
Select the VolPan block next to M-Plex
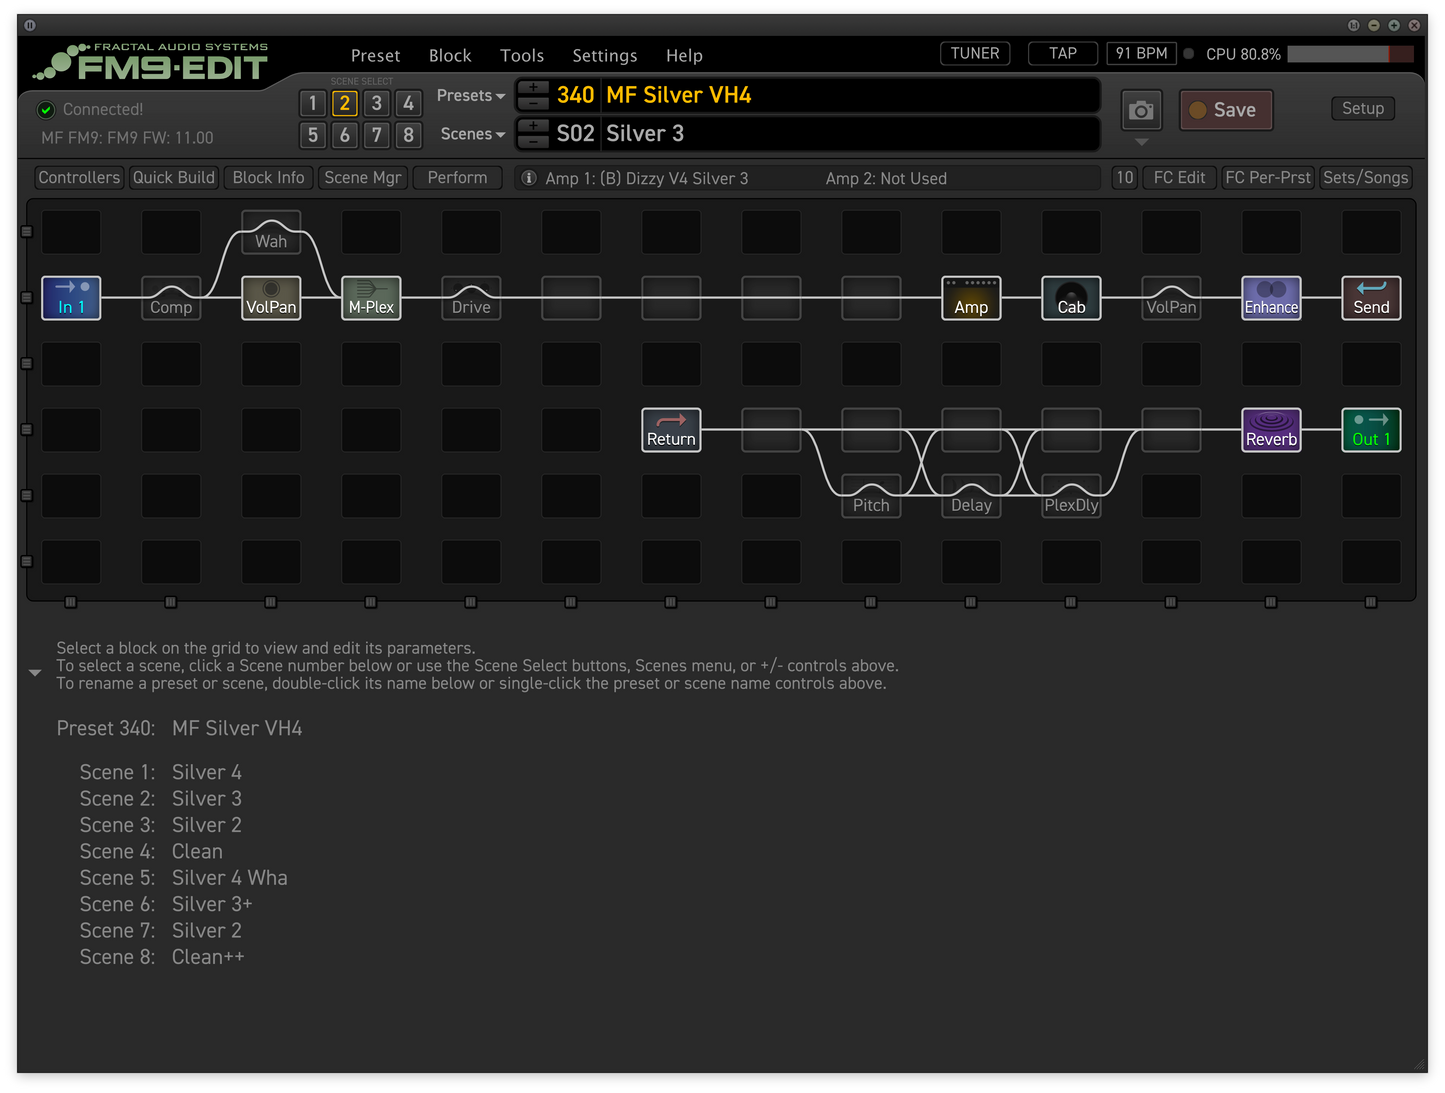point(271,298)
